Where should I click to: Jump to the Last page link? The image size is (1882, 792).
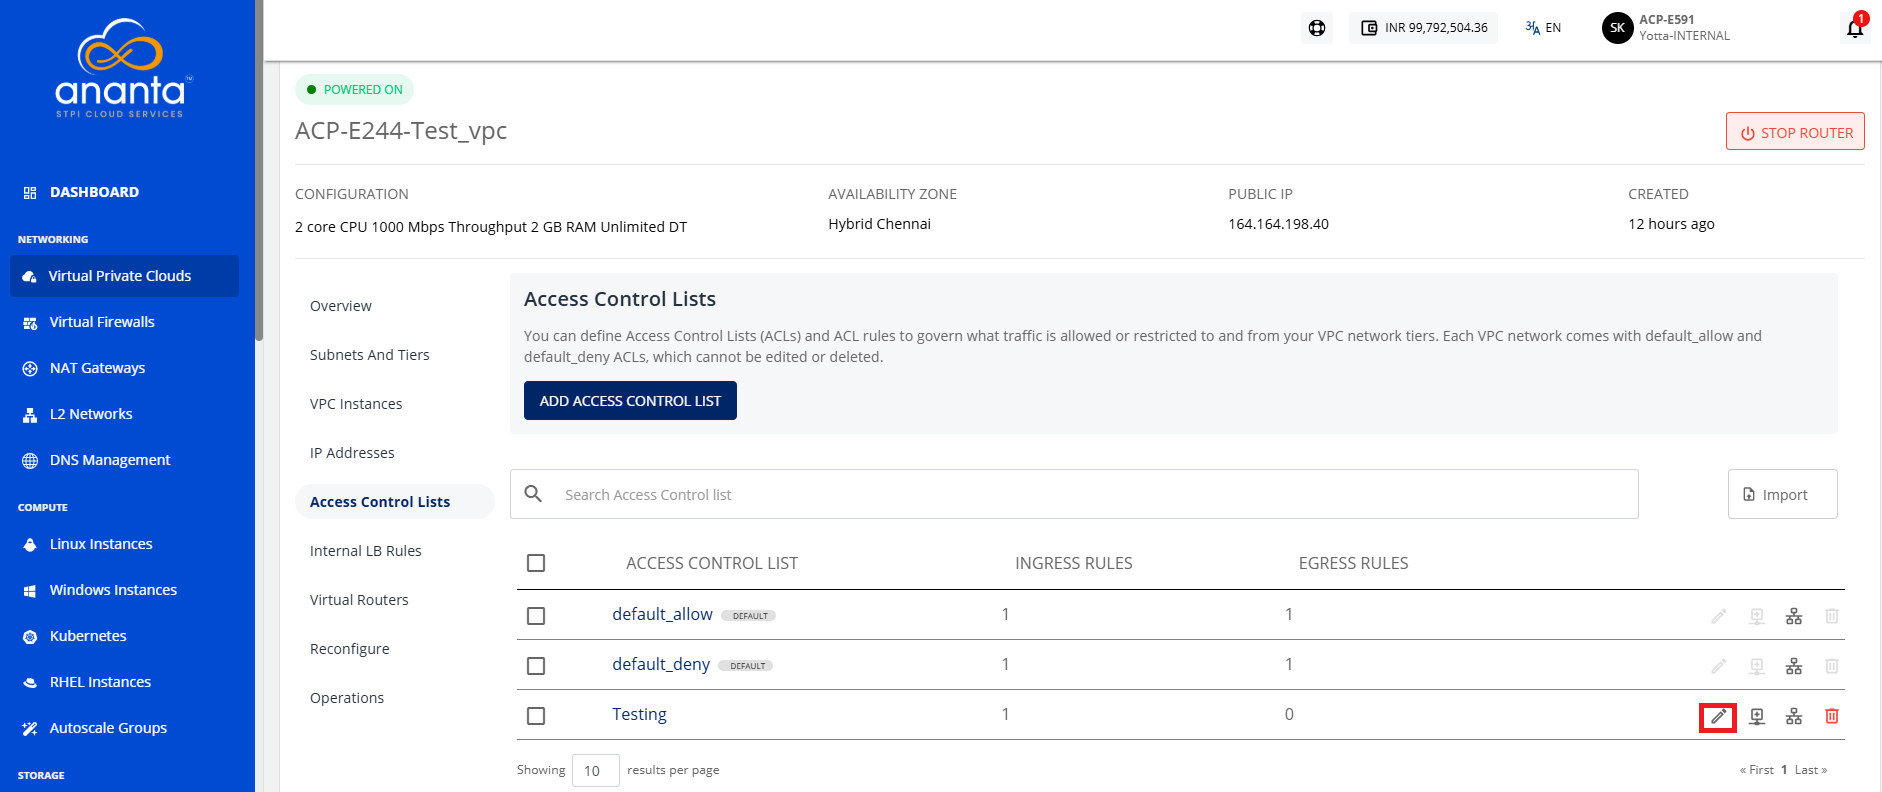pyautogui.click(x=1810, y=770)
